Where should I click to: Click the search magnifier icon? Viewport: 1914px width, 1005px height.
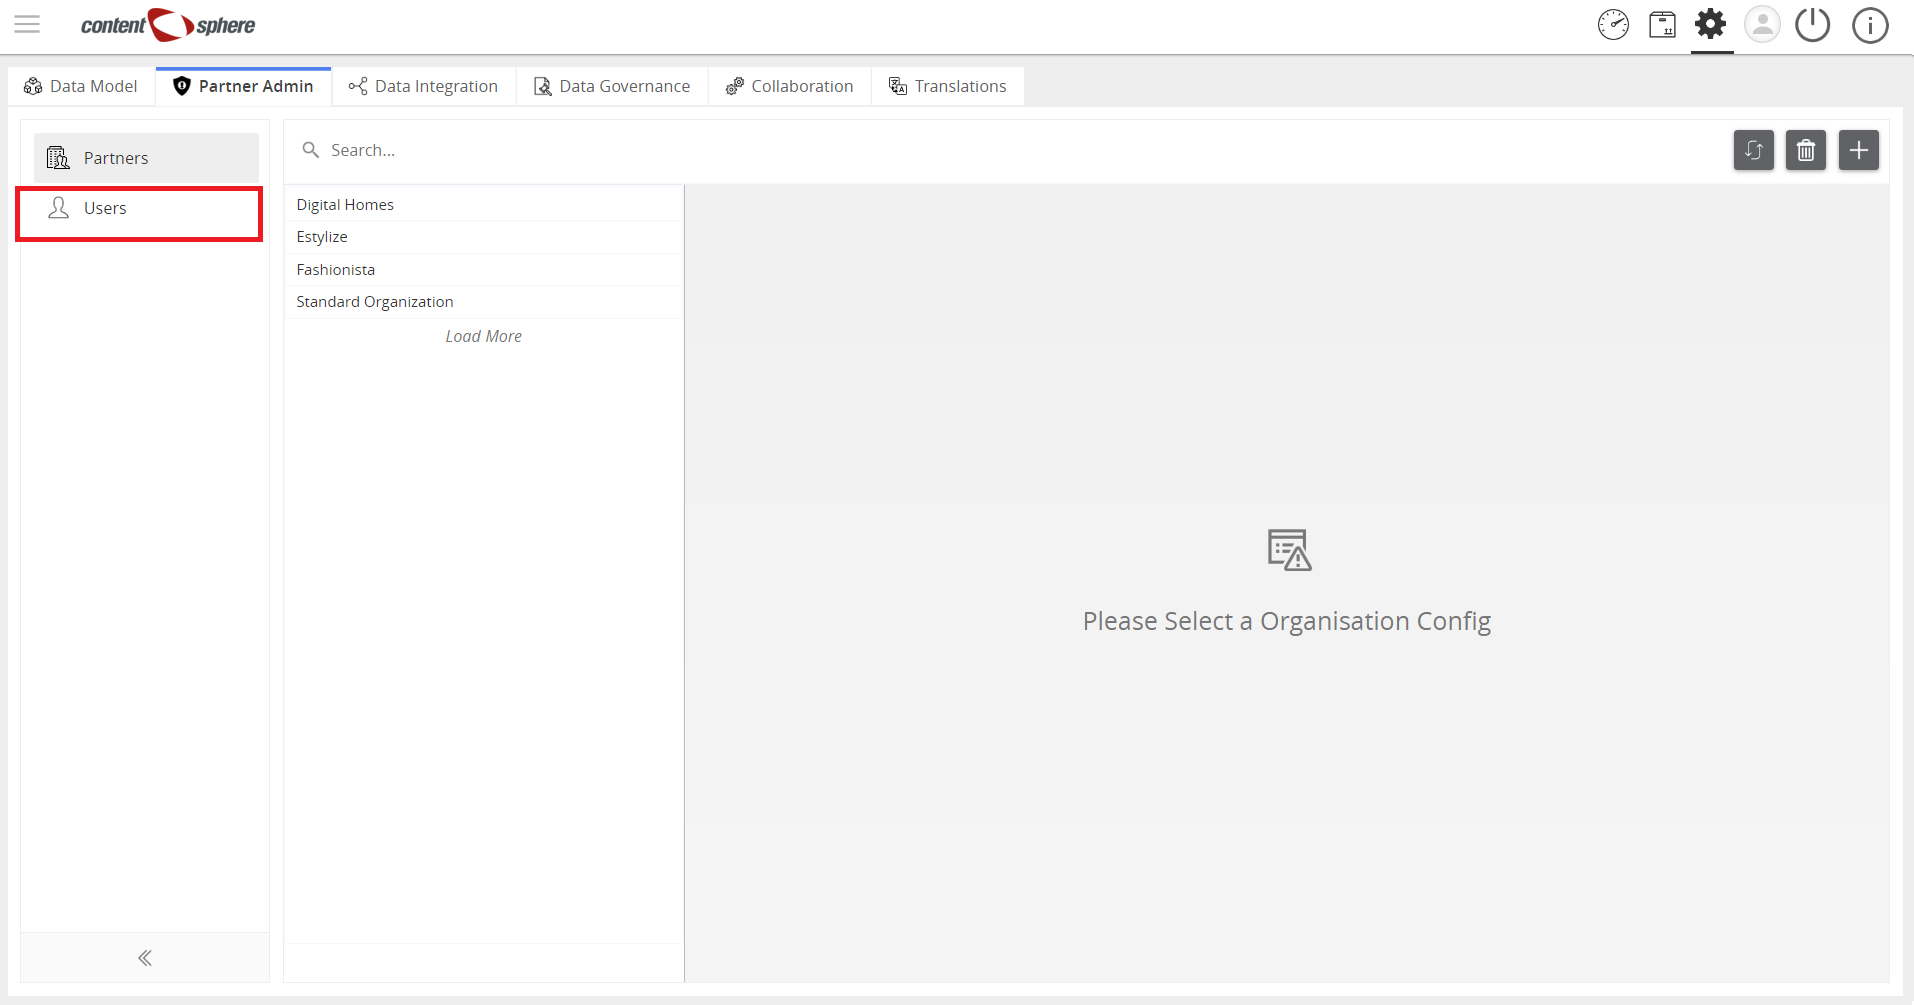(311, 150)
